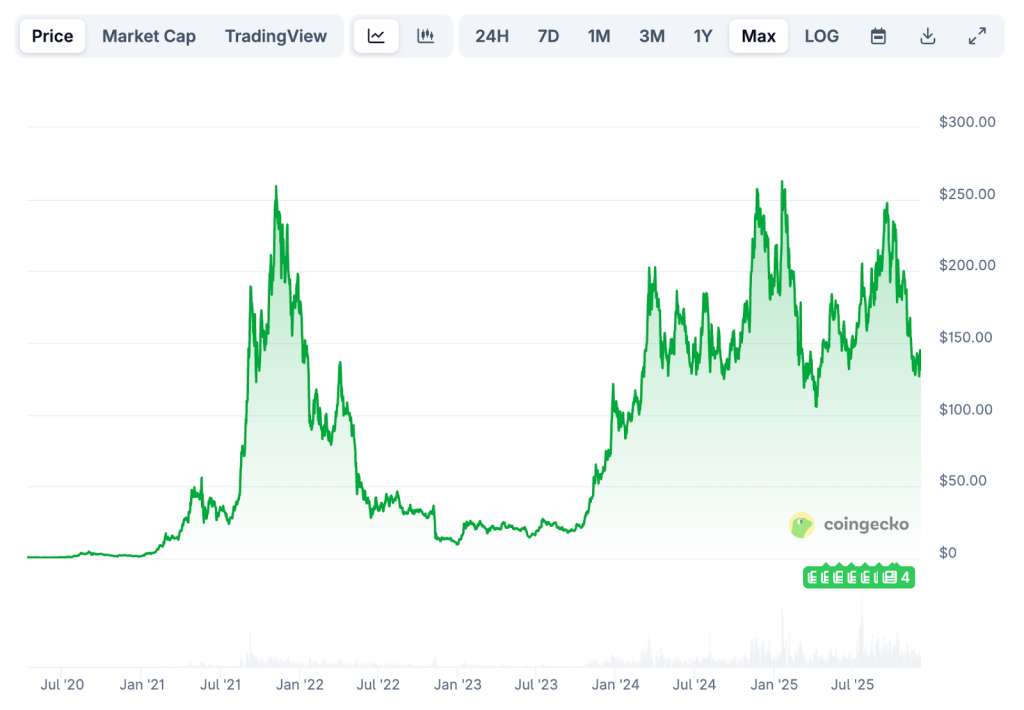Select the Price tab
1024x710 pixels.
(52, 36)
